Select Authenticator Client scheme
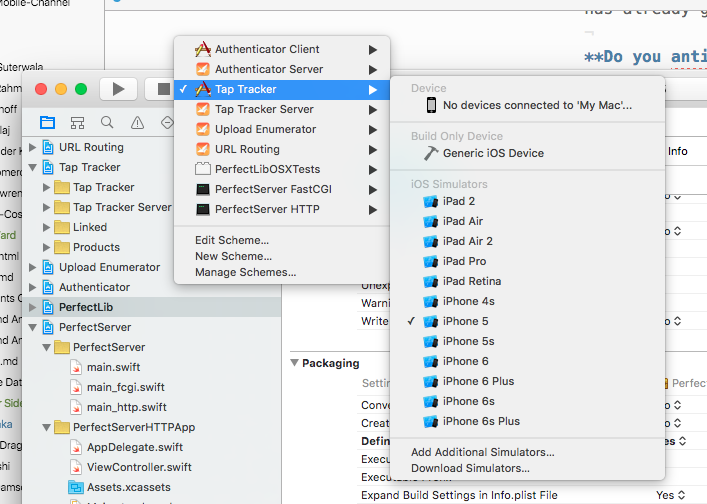 [267, 49]
